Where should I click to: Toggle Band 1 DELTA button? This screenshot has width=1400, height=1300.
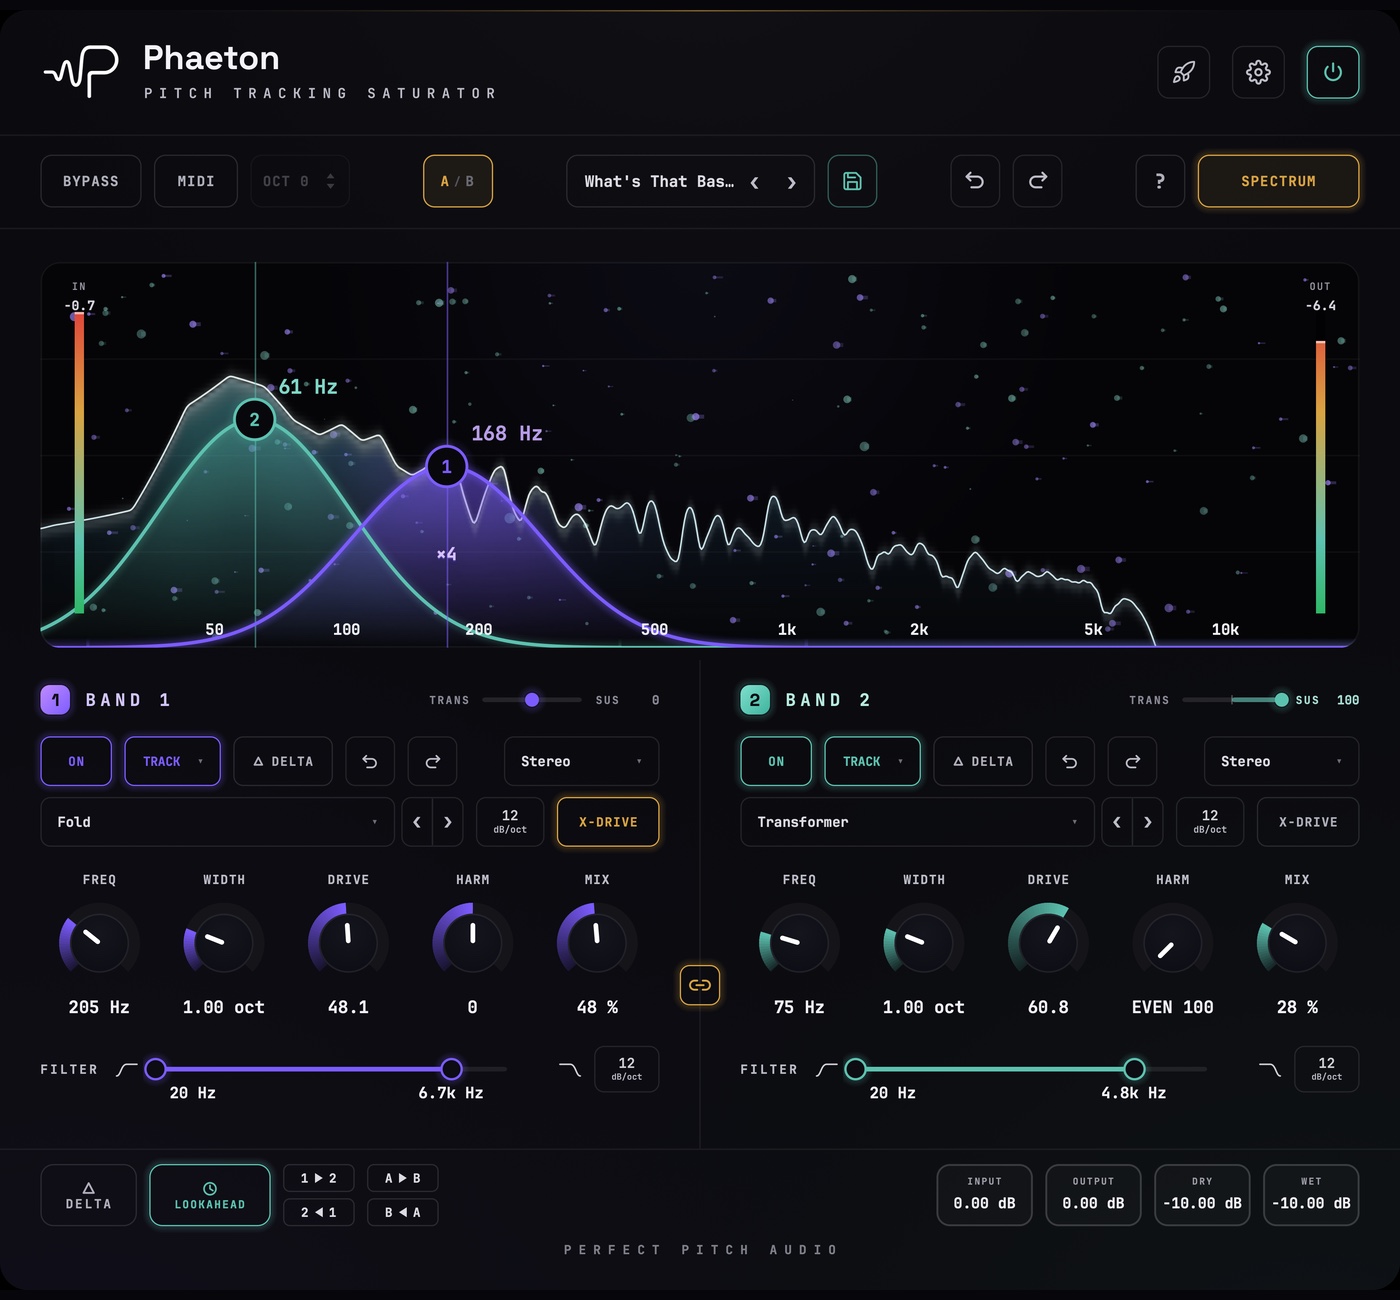[283, 761]
